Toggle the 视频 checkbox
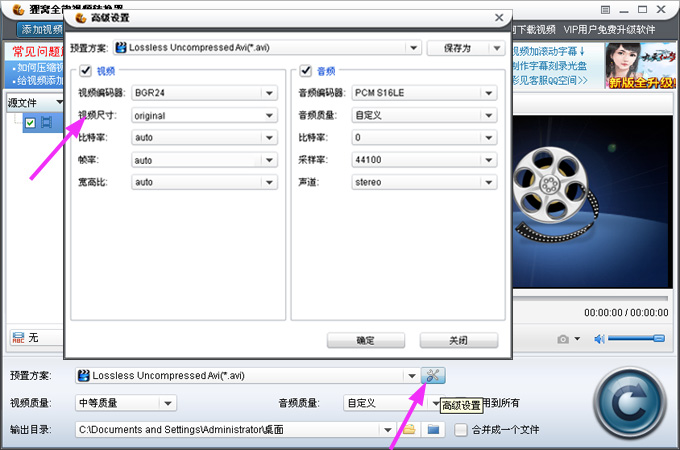 (x=85, y=71)
